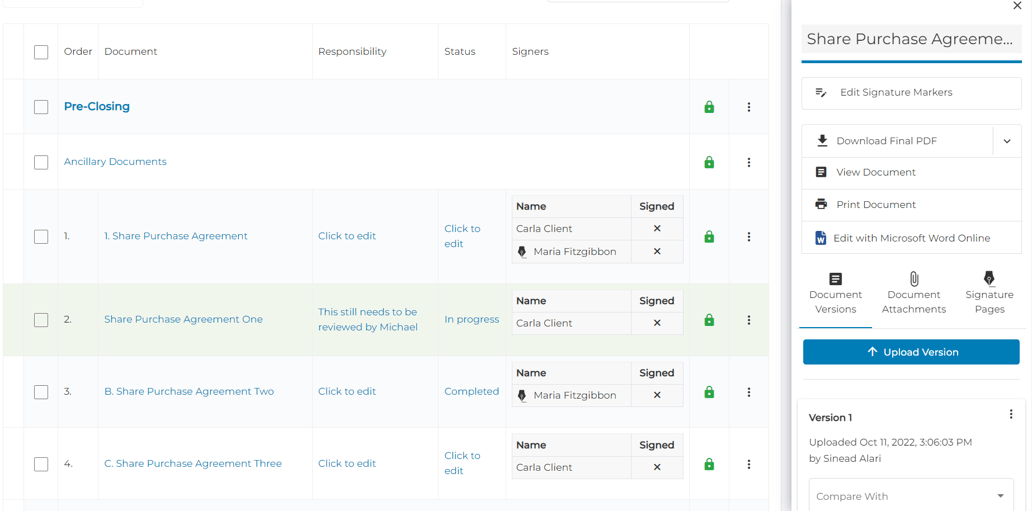The width and height of the screenshot is (1032, 511).
Task: Select checkbox for C. Share Purchase Agreement Three
Action: 41,464
